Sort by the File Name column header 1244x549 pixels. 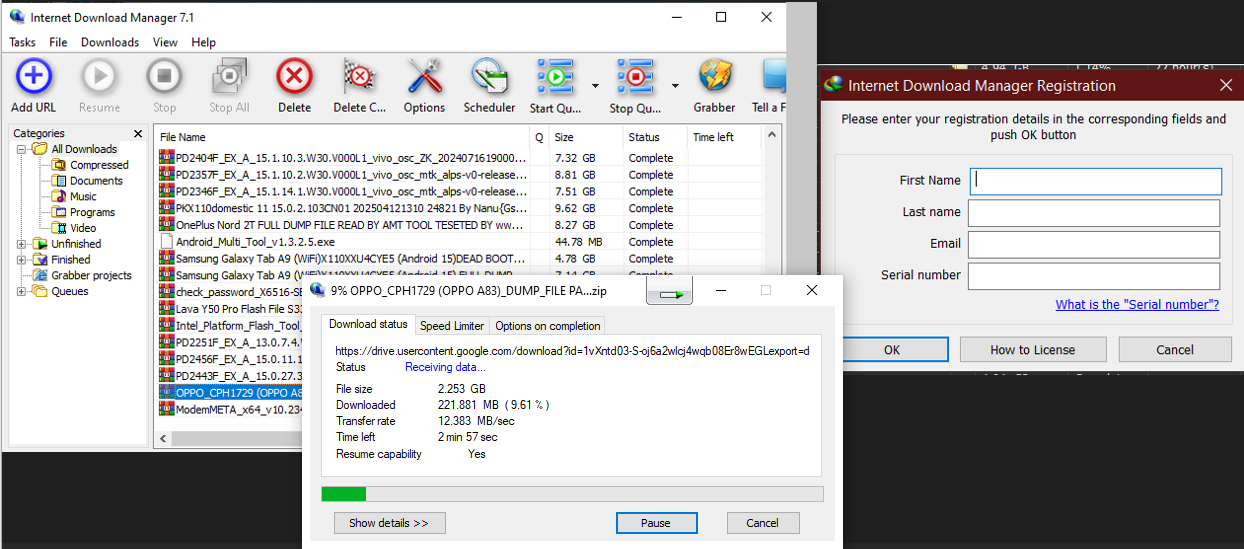342,137
